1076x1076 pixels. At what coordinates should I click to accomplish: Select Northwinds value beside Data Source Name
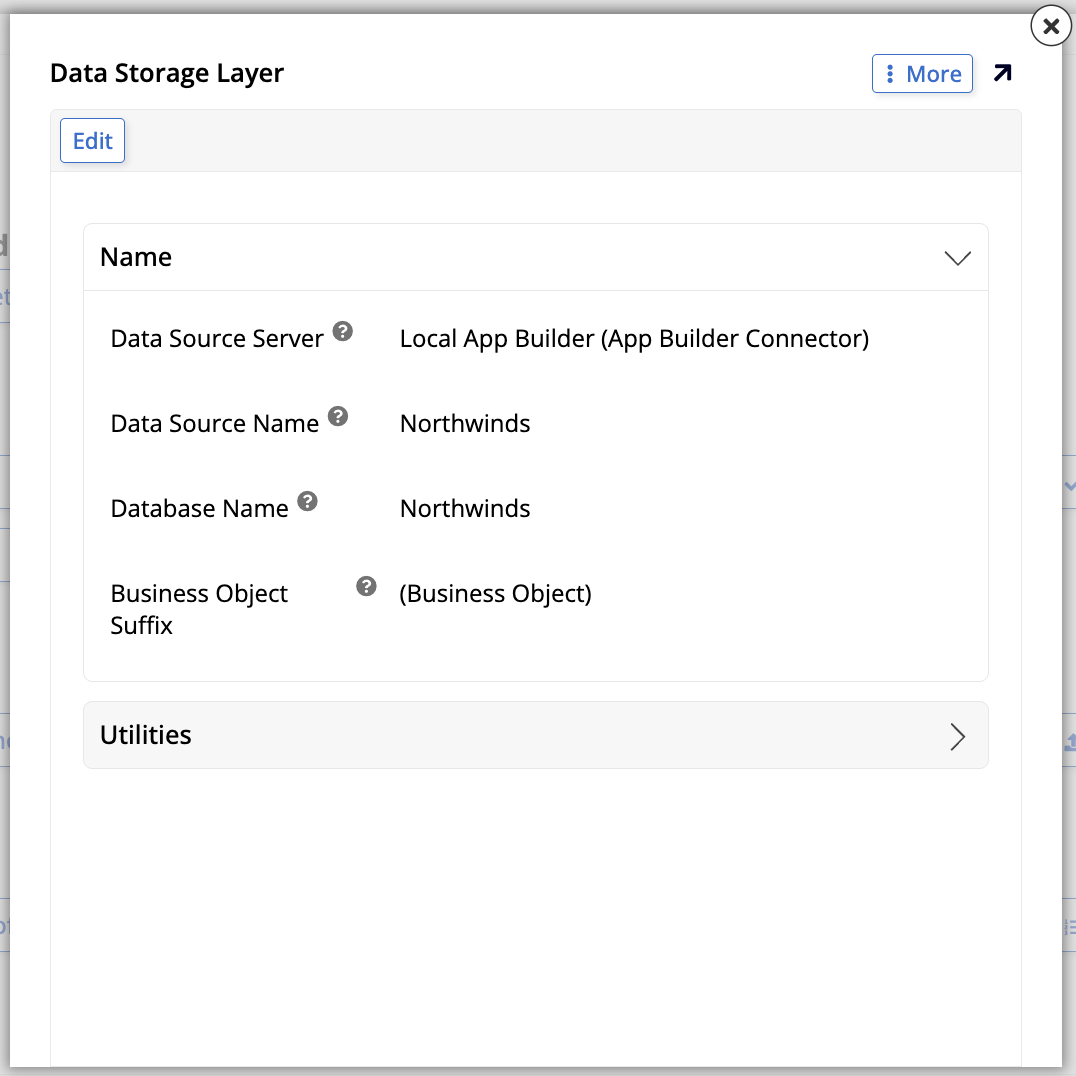[465, 423]
